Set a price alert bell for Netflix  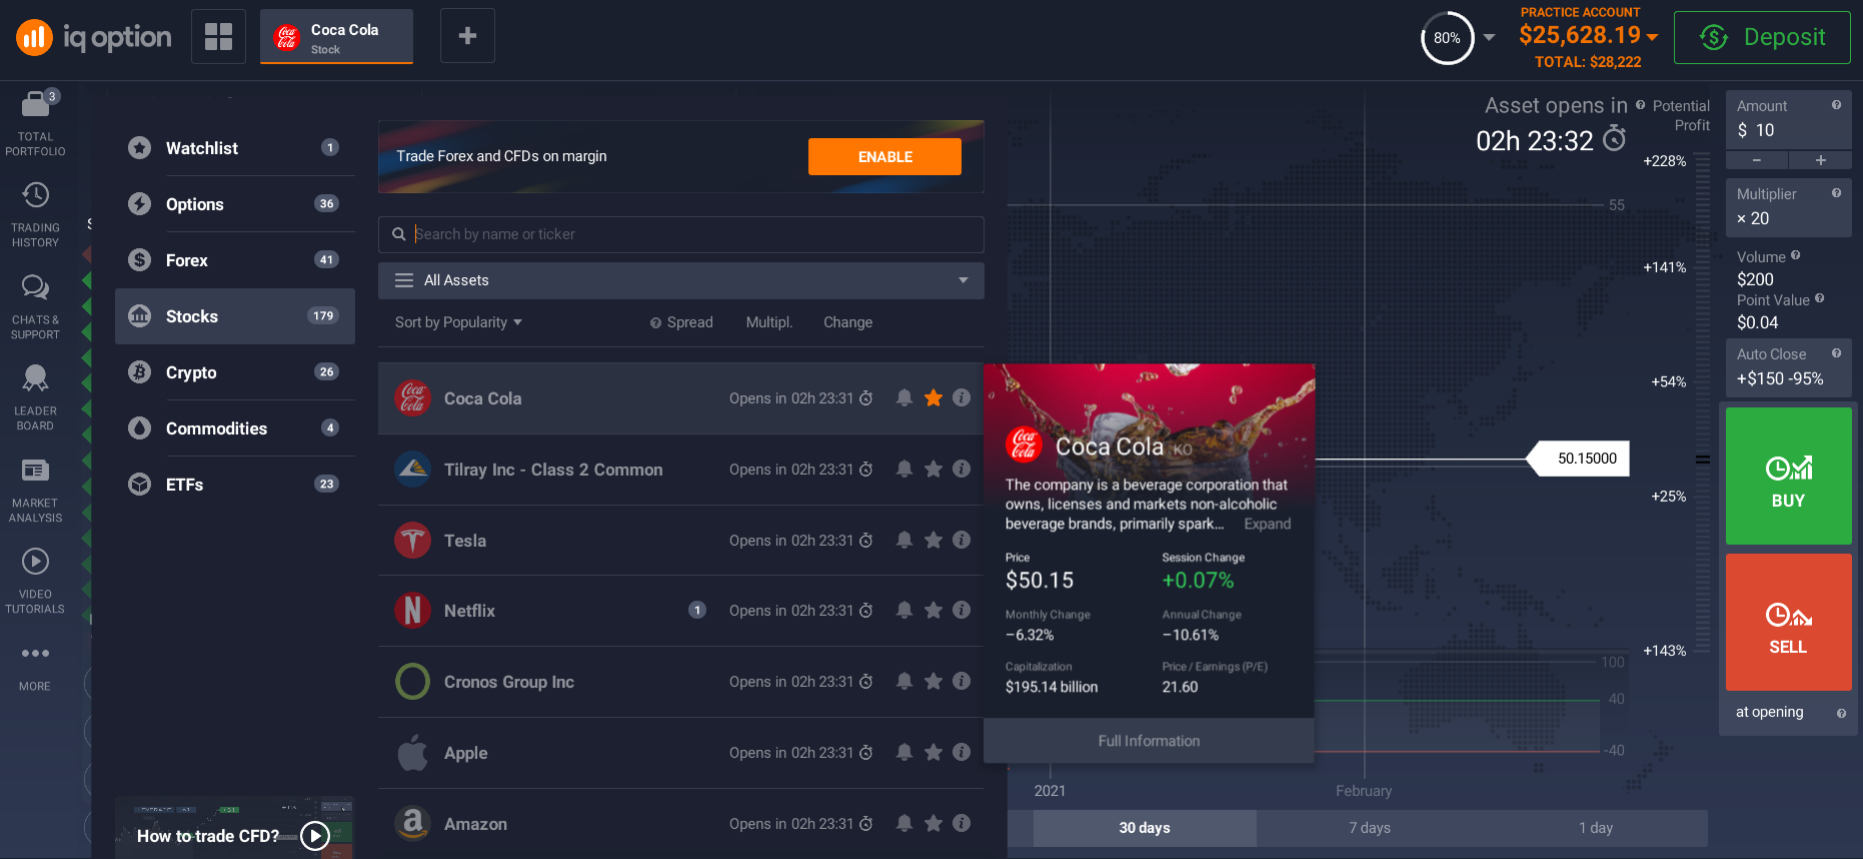point(904,610)
